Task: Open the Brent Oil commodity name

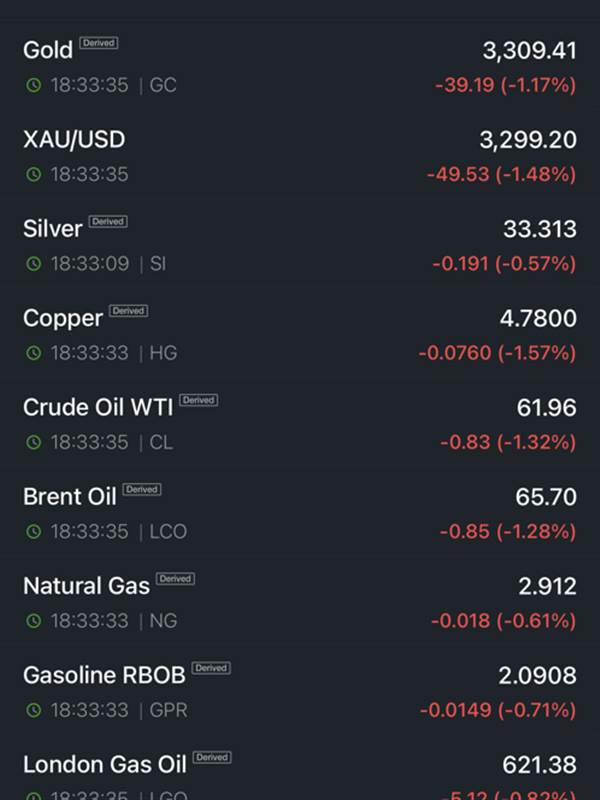Action: (x=69, y=496)
